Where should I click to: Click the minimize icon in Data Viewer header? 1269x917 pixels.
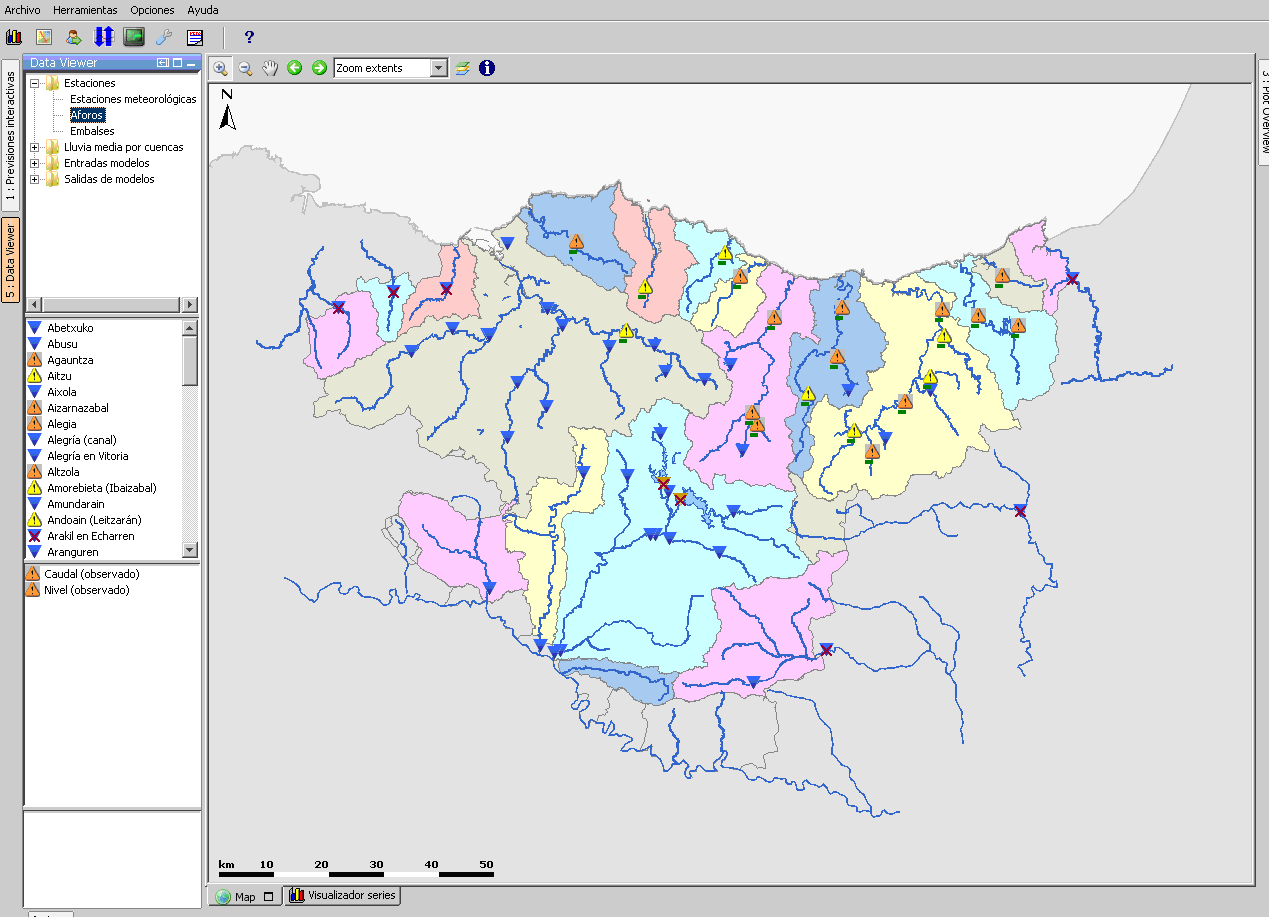tap(191, 63)
